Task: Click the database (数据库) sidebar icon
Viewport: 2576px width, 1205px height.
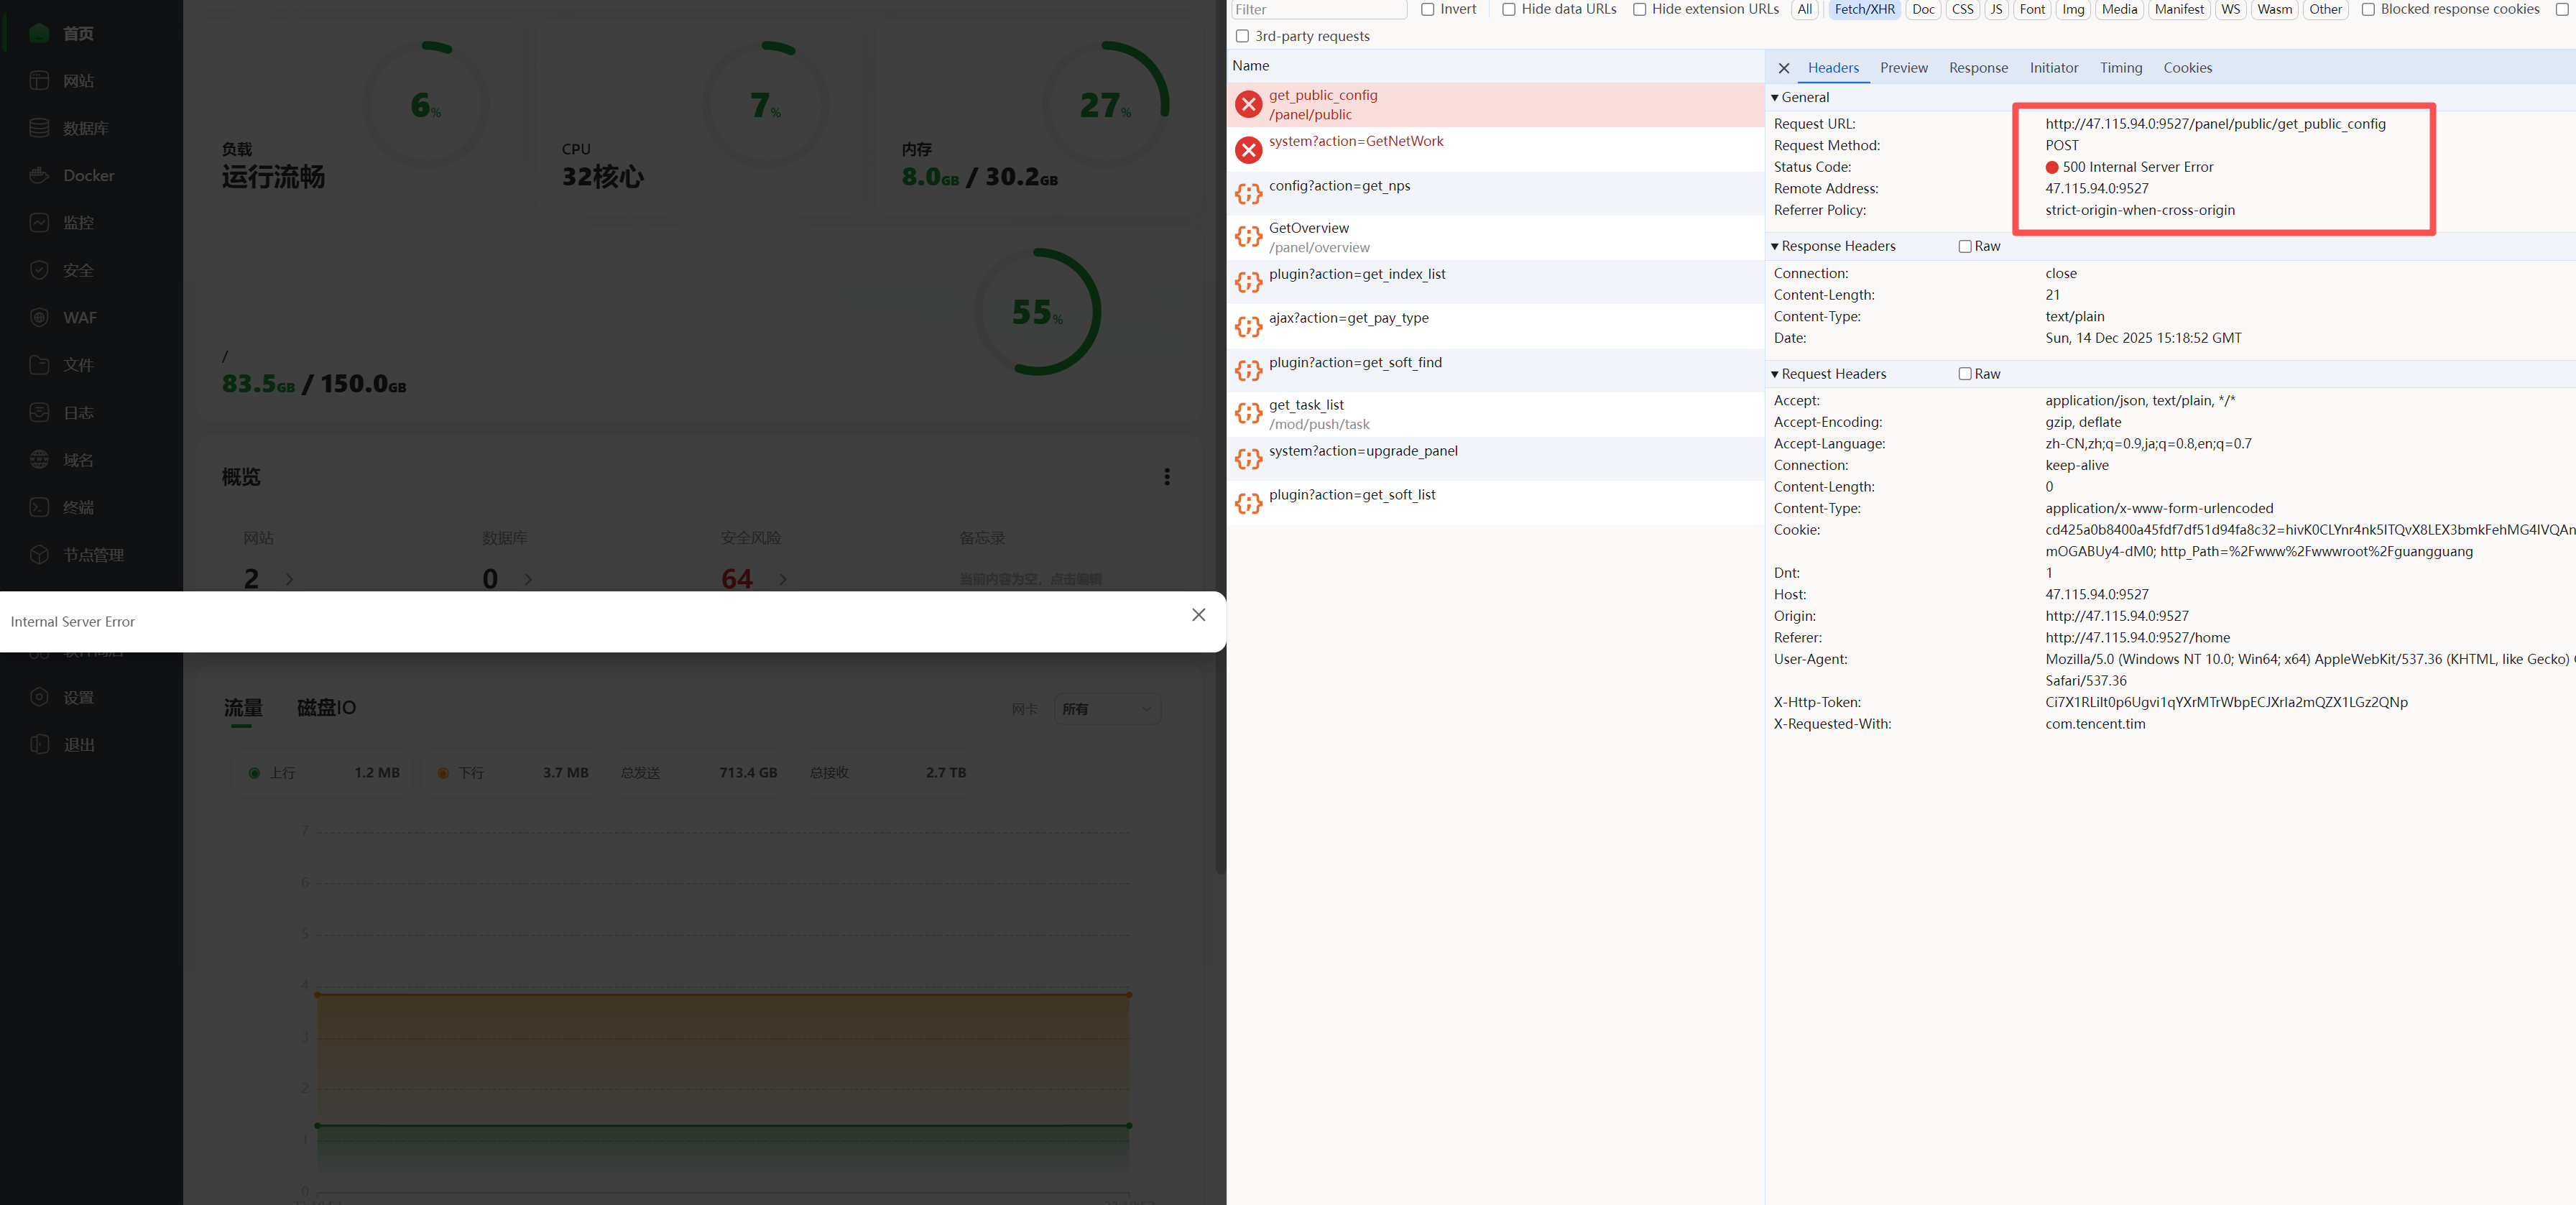Action: 39,128
